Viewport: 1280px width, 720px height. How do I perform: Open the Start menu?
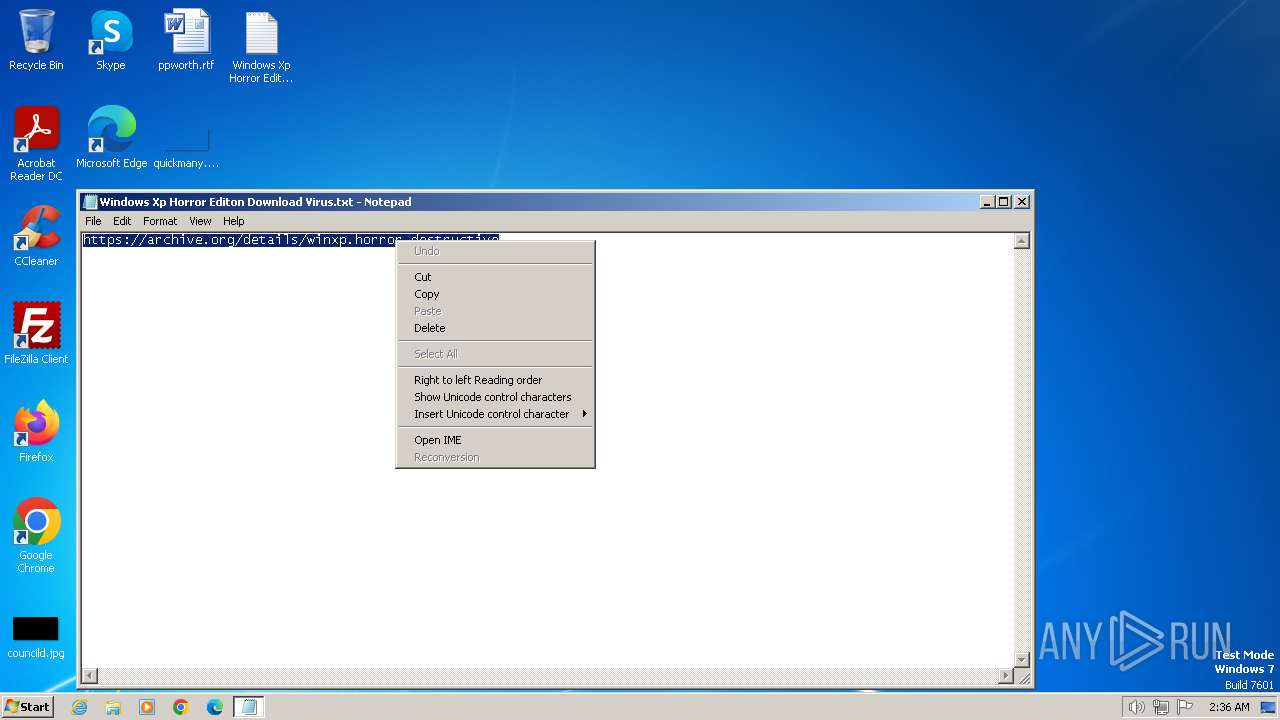tap(27, 707)
